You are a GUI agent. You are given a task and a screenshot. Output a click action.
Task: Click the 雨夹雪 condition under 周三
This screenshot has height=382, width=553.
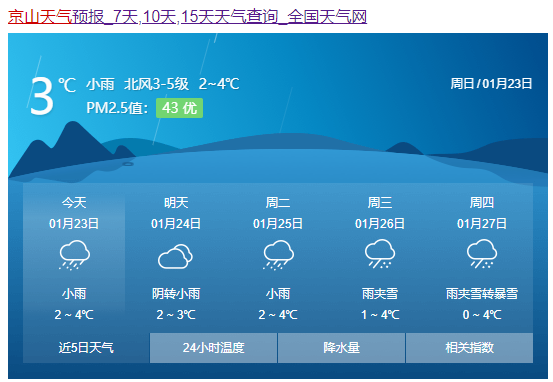click(380, 294)
